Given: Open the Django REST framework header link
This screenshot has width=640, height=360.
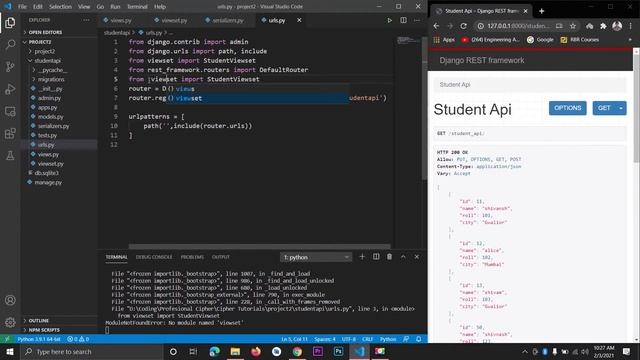Looking at the screenshot, I should 482,60.
